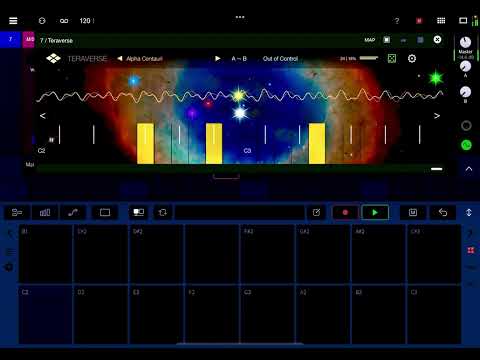Image resolution: width=480 pixels, height=360 pixels.
Task: Open the routing view icon in toolbar
Action: pyautogui.click(x=17, y=212)
